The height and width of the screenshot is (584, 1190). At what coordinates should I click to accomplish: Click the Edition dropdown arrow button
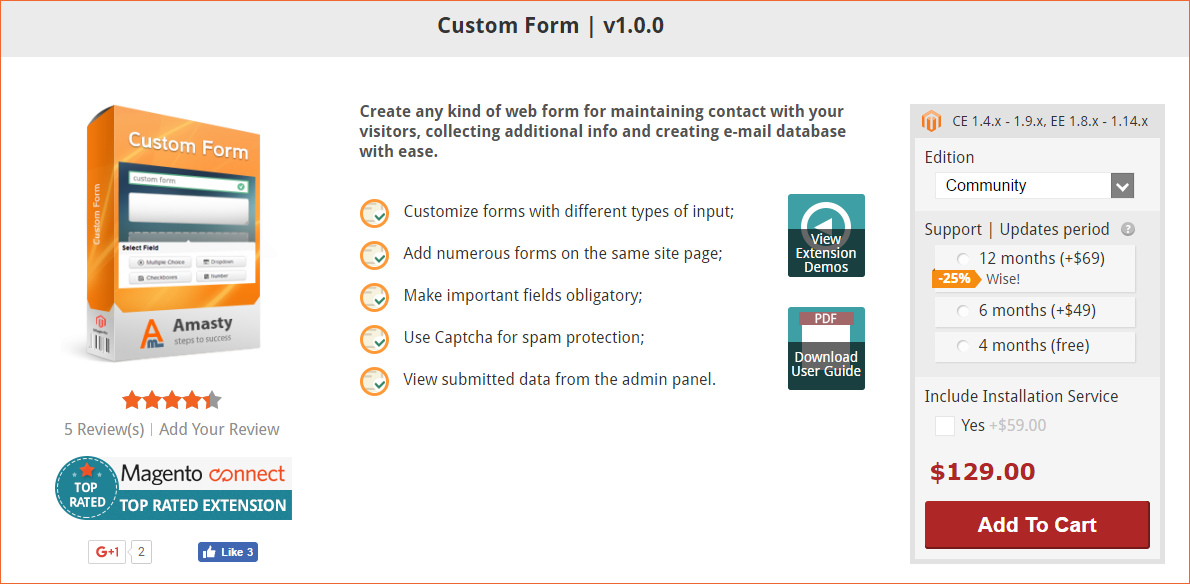1122,186
